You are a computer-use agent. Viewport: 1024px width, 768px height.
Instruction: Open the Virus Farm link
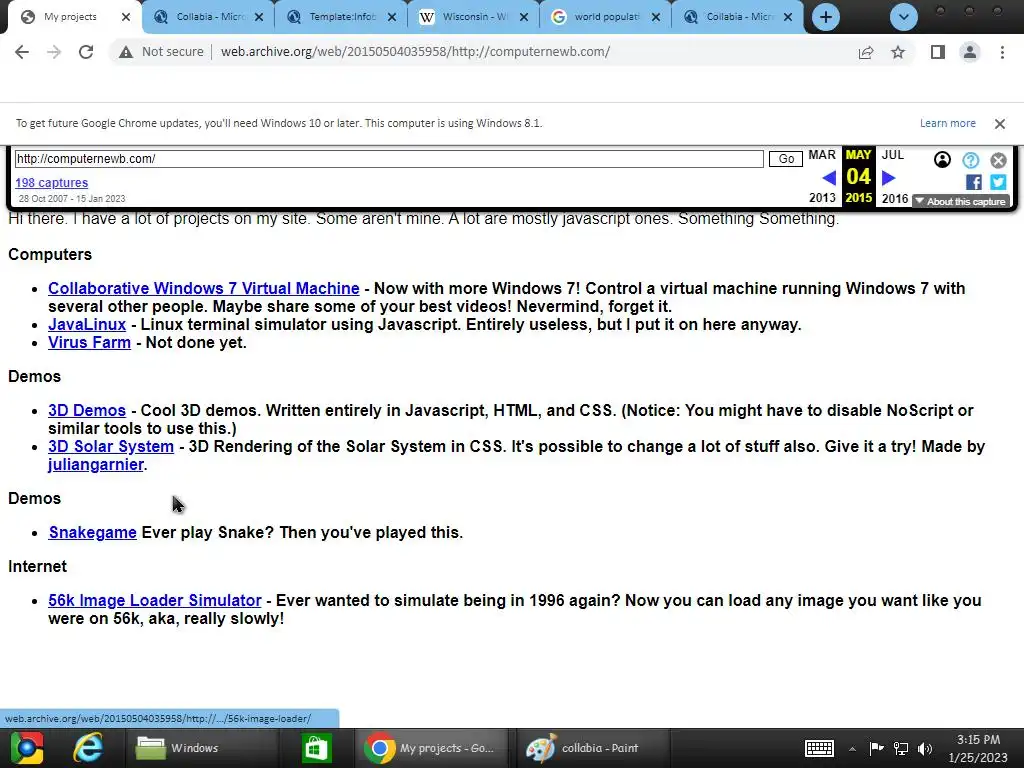[89, 342]
